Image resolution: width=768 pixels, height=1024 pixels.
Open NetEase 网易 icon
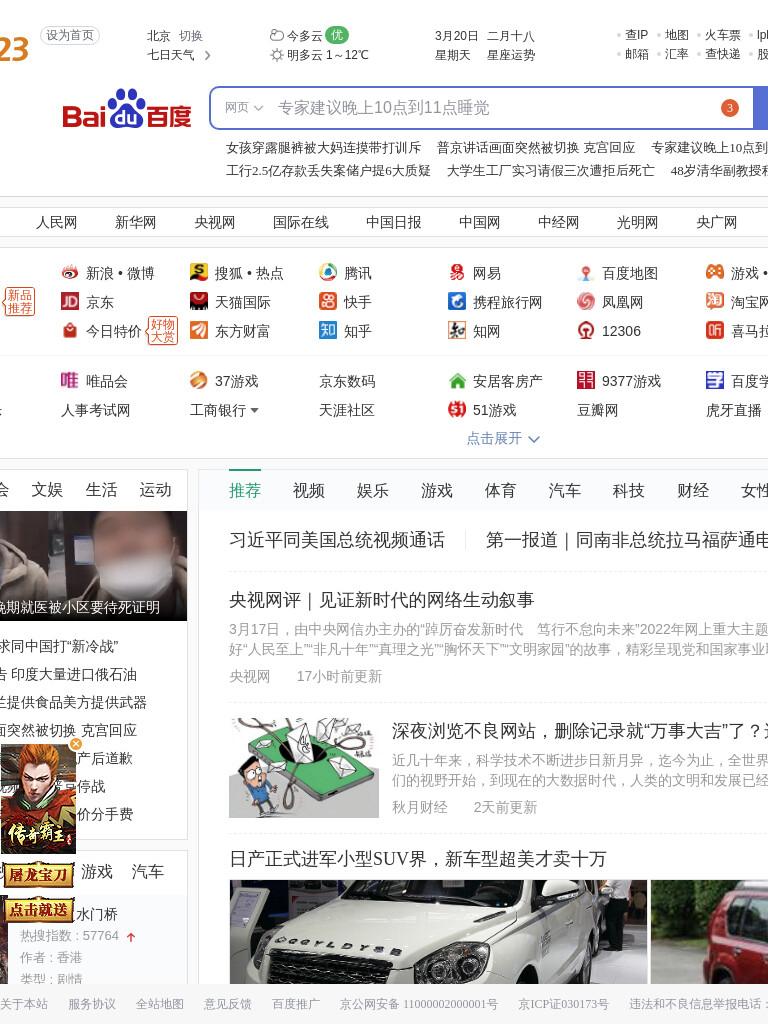pos(457,272)
